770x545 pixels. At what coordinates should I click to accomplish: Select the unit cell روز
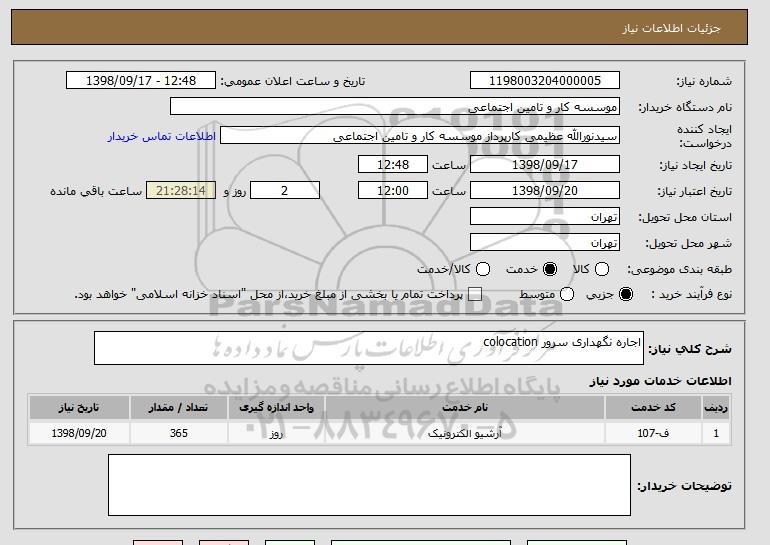(276, 433)
